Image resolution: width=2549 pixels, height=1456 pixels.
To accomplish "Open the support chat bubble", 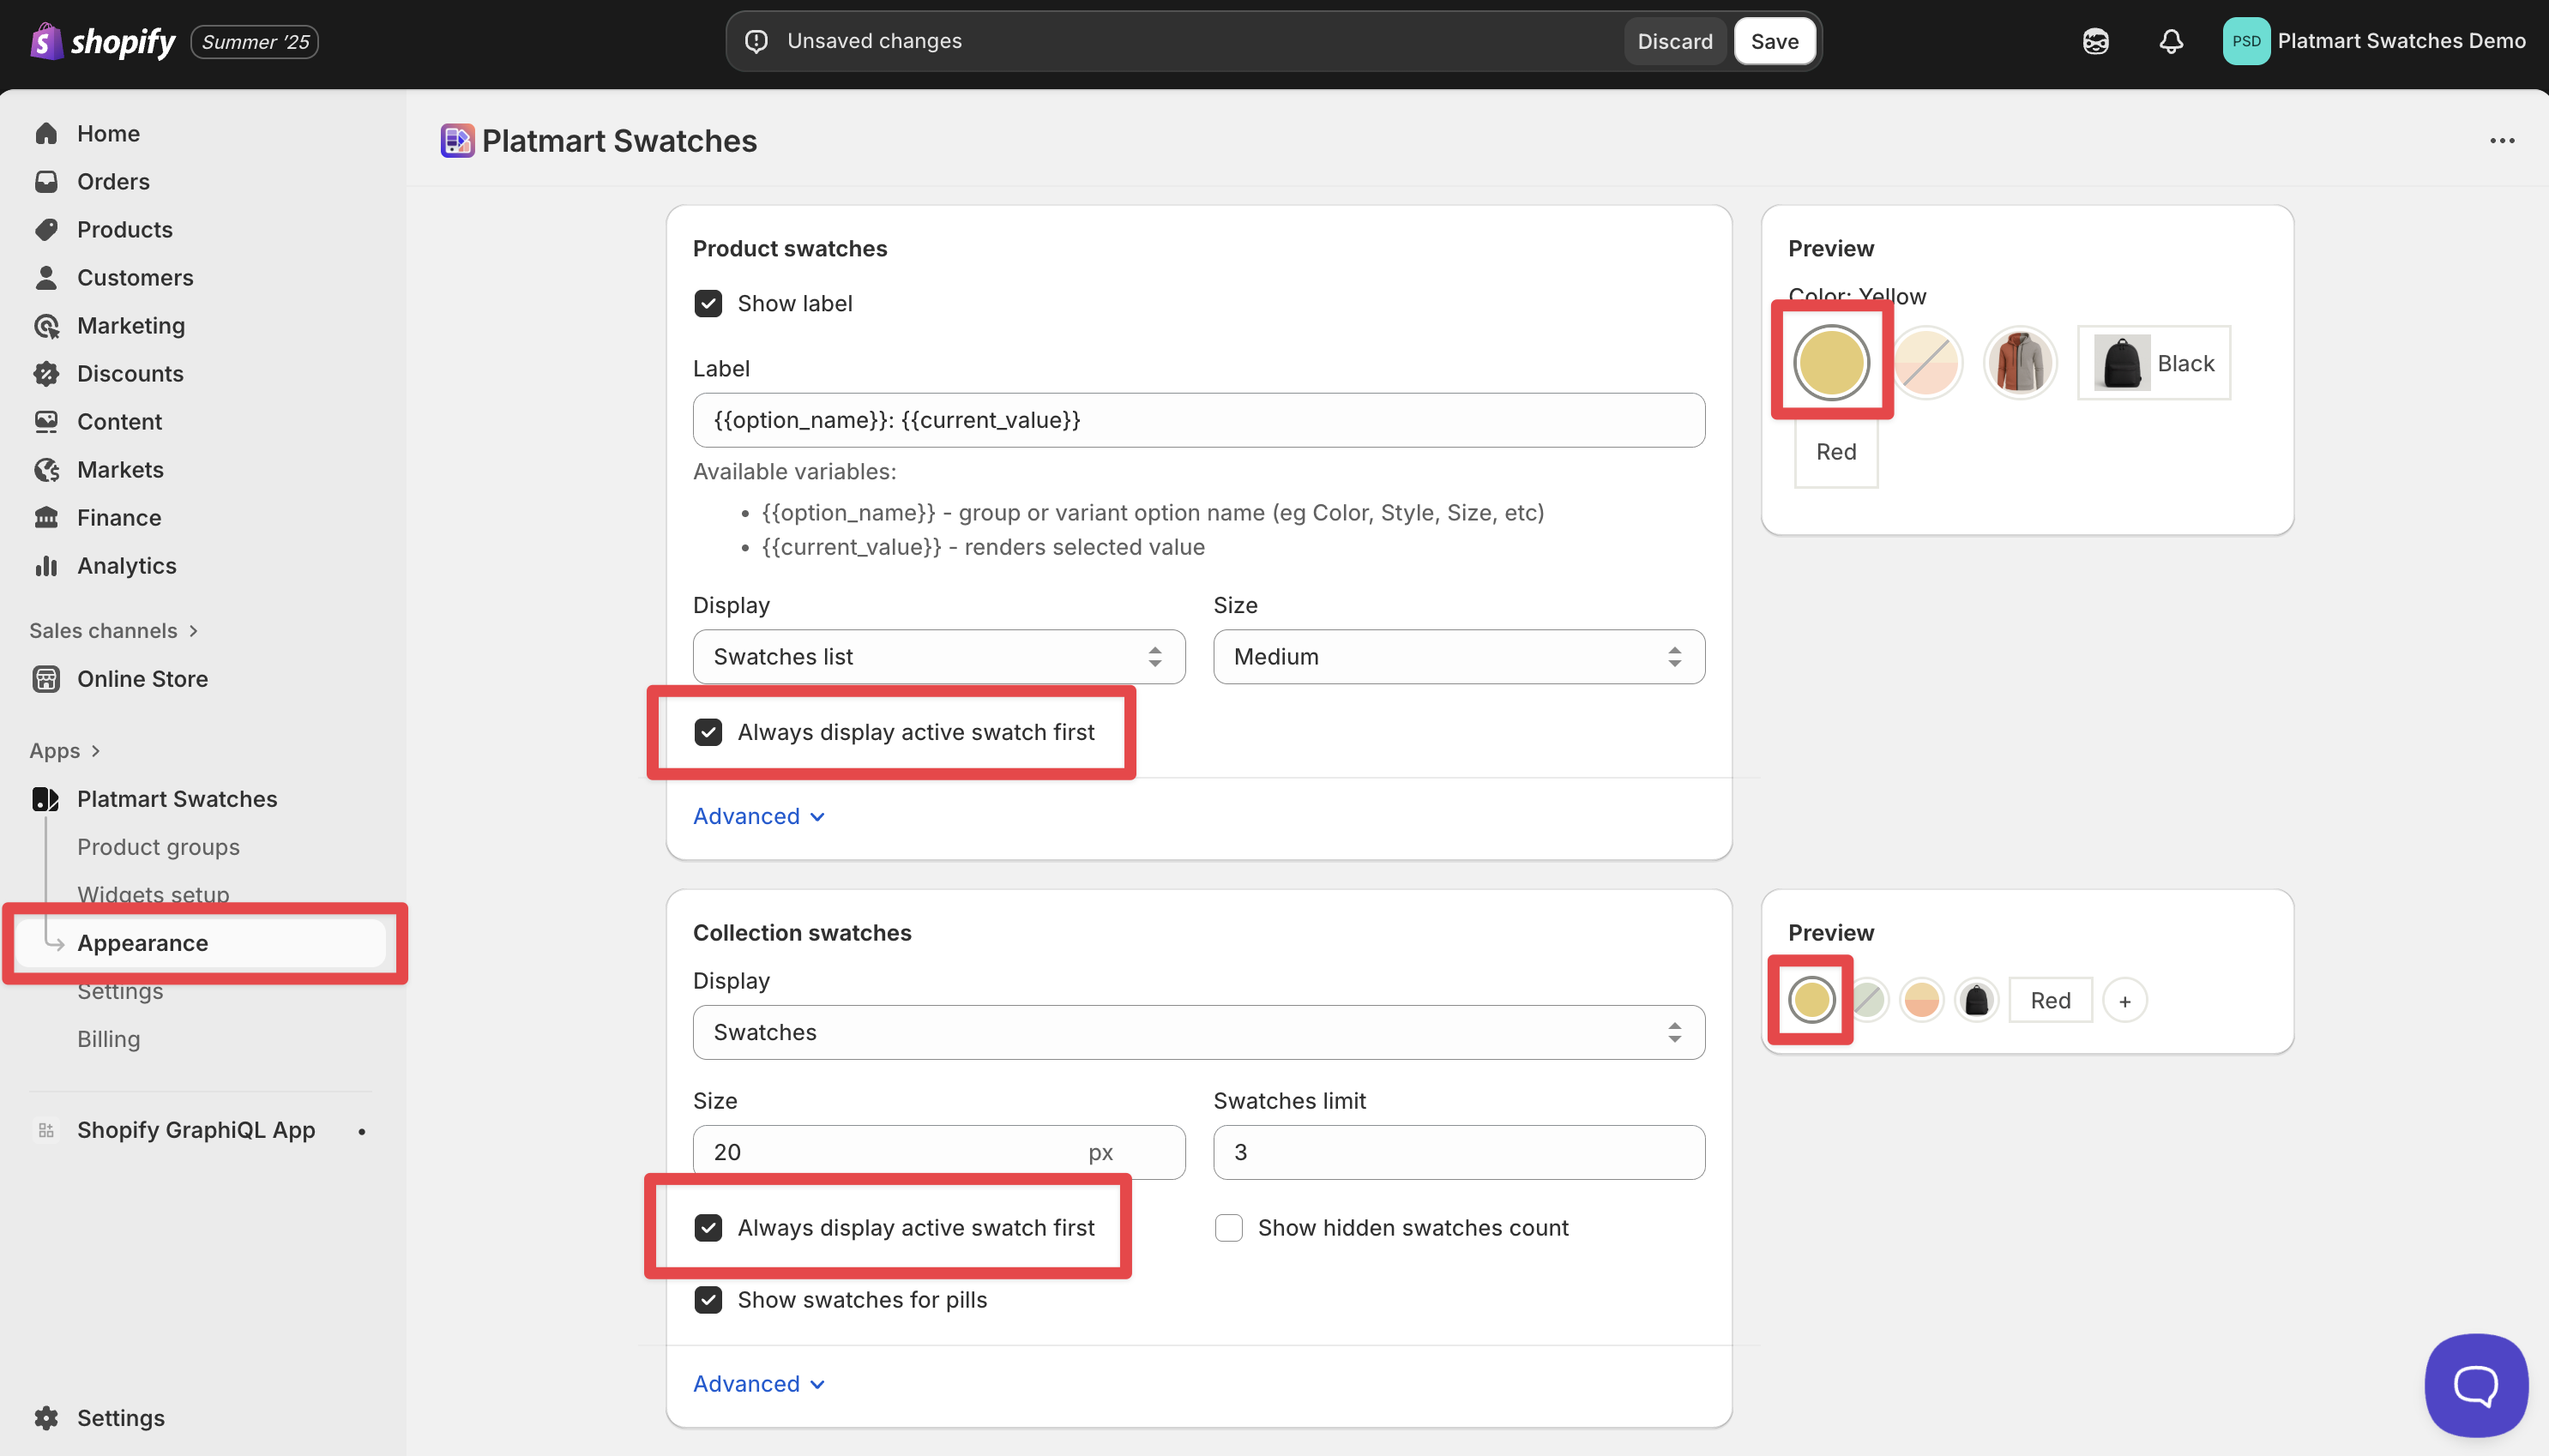I will pos(2475,1384).
